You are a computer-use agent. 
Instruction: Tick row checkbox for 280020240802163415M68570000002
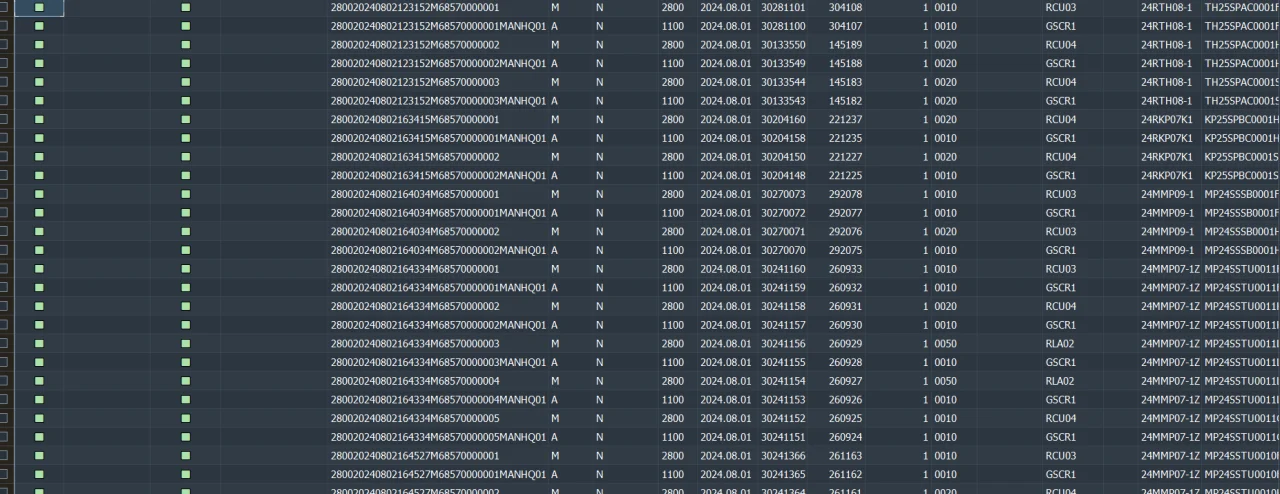pyautogui.click(x=4, y=157)
